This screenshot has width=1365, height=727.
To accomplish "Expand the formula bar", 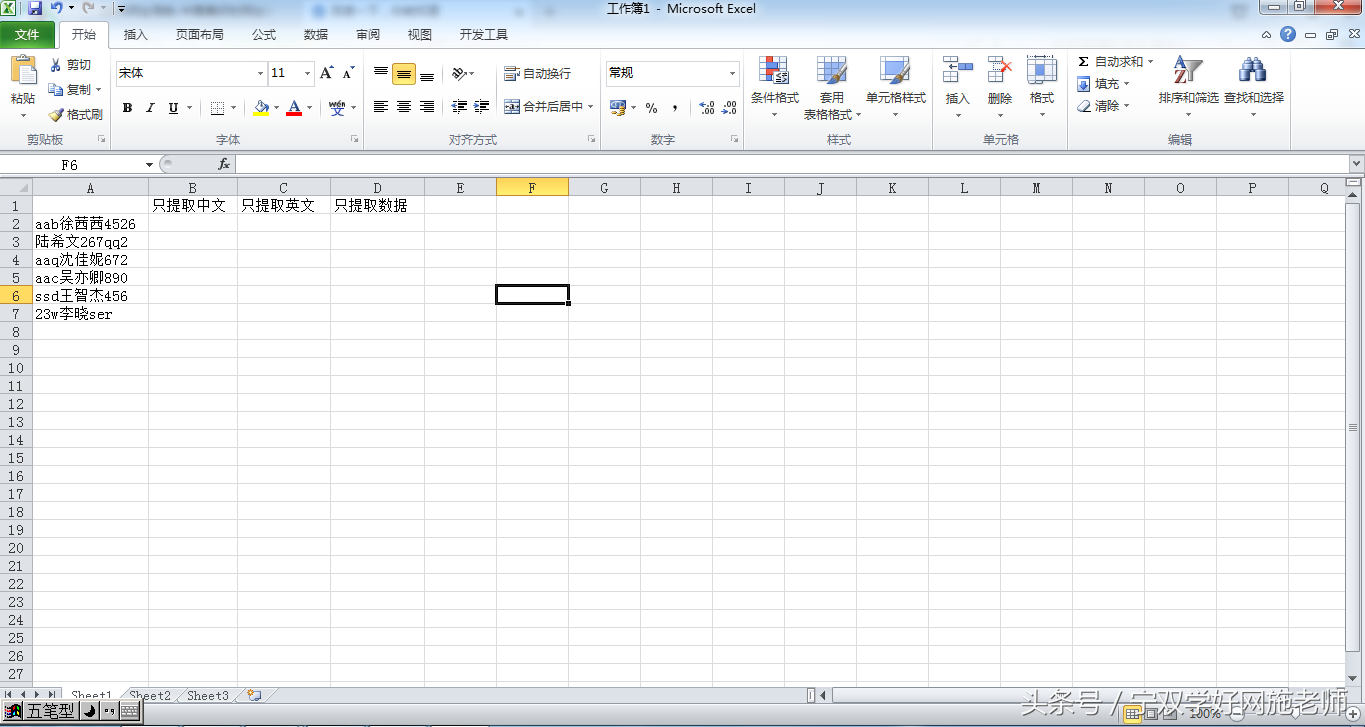I will coord(1356,164).
